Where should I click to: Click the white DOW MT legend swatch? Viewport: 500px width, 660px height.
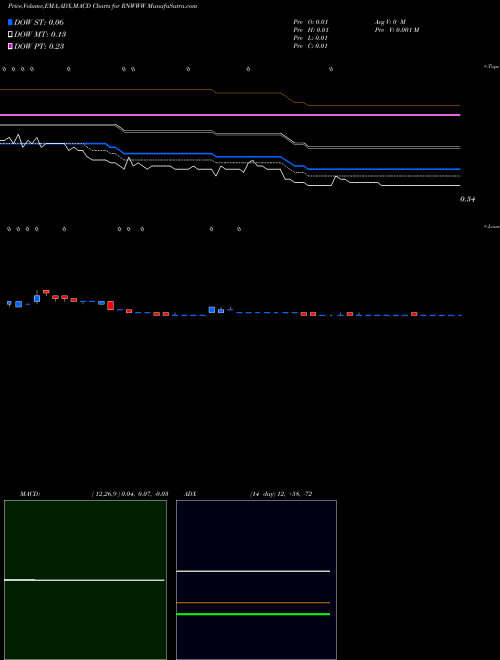tap(10, 34)
